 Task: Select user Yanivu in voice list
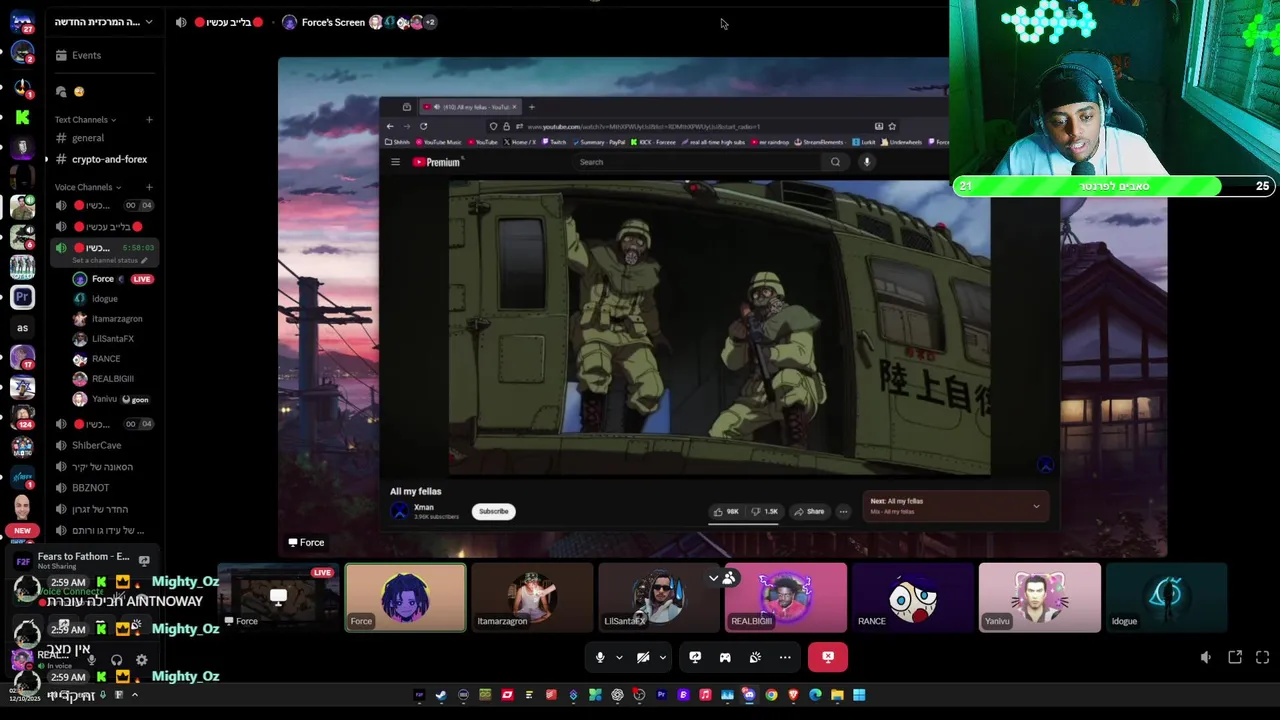click(104, 399)
